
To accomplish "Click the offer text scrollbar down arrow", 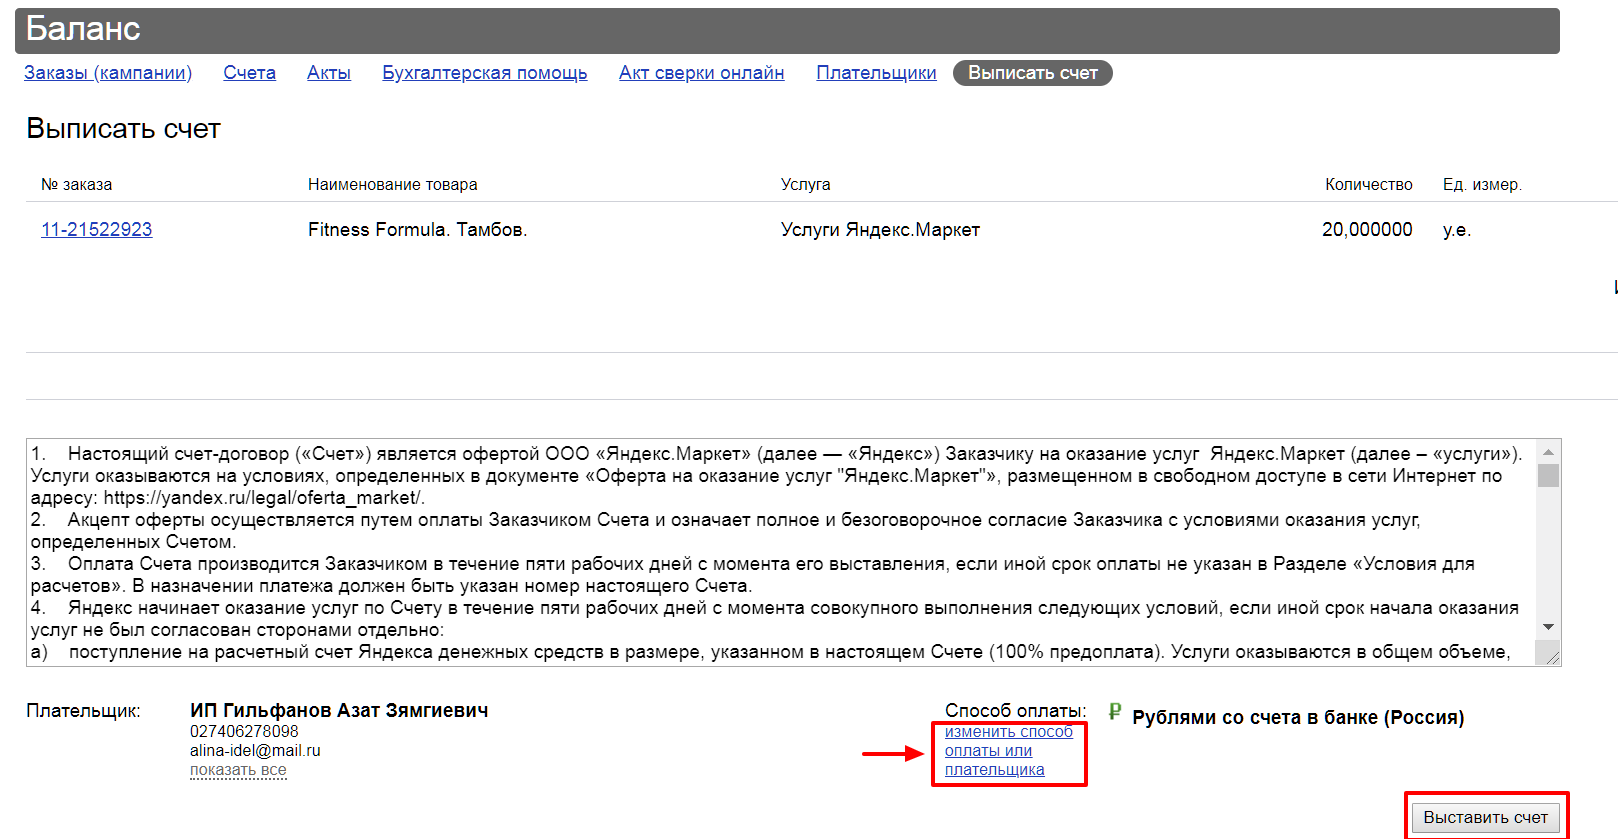I will tap(1548, 627).
